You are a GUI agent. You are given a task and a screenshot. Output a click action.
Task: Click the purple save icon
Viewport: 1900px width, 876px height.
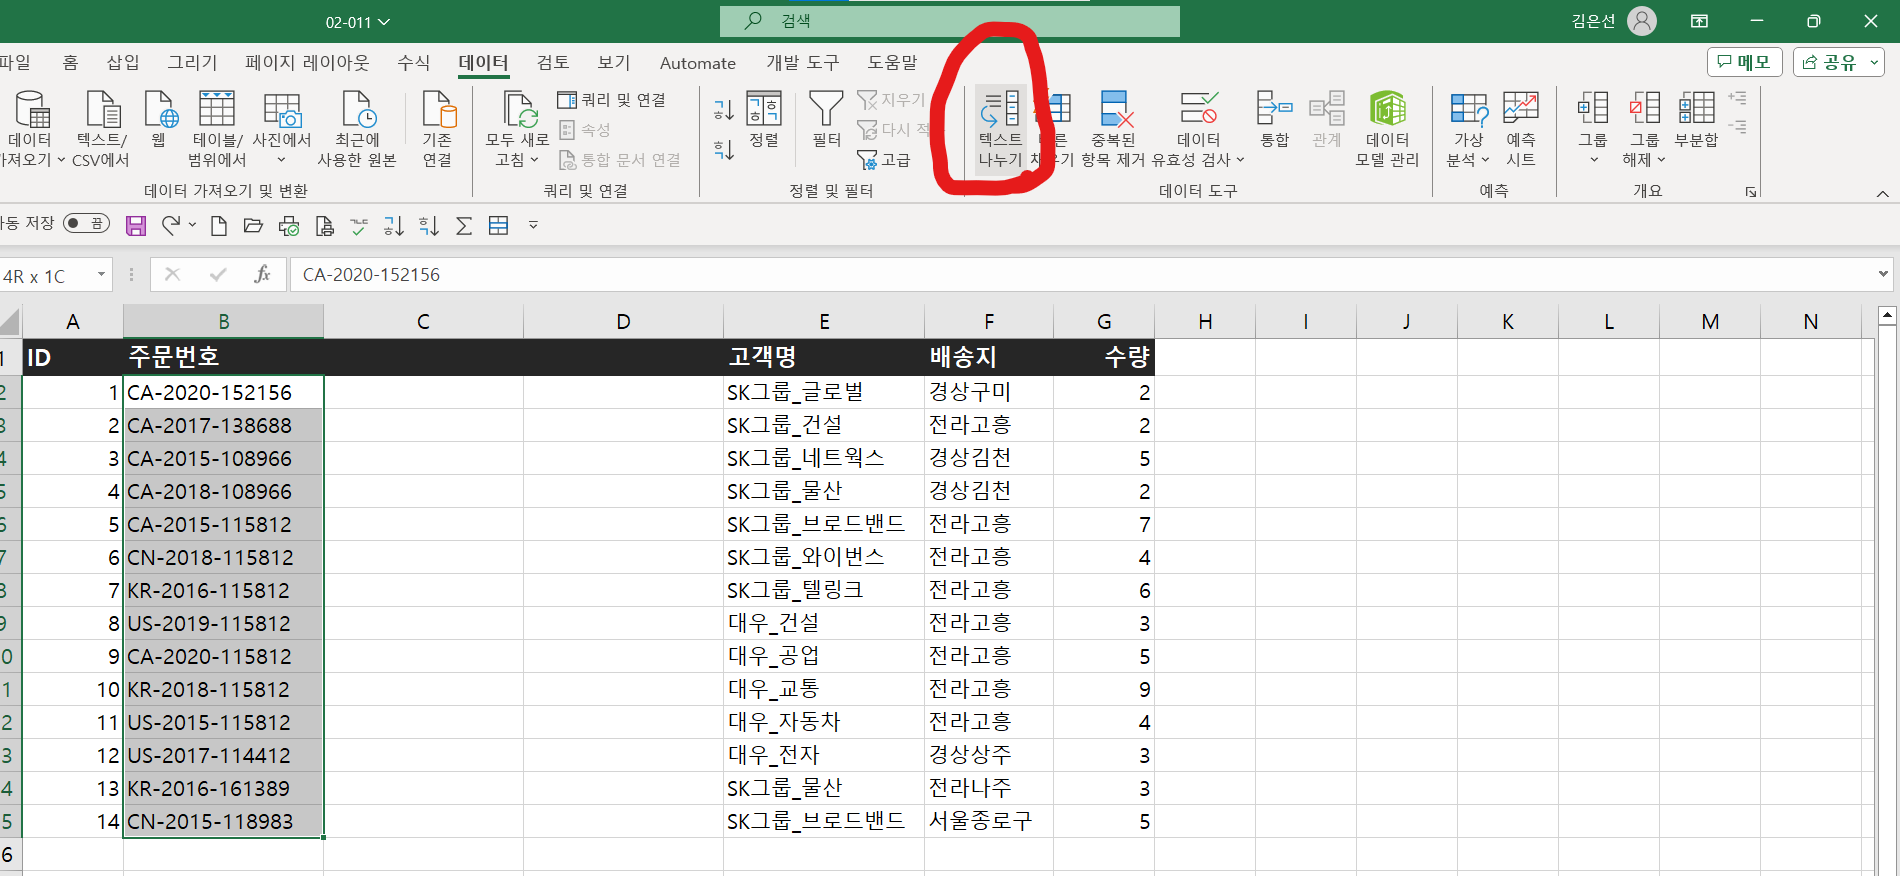(136, 226)
